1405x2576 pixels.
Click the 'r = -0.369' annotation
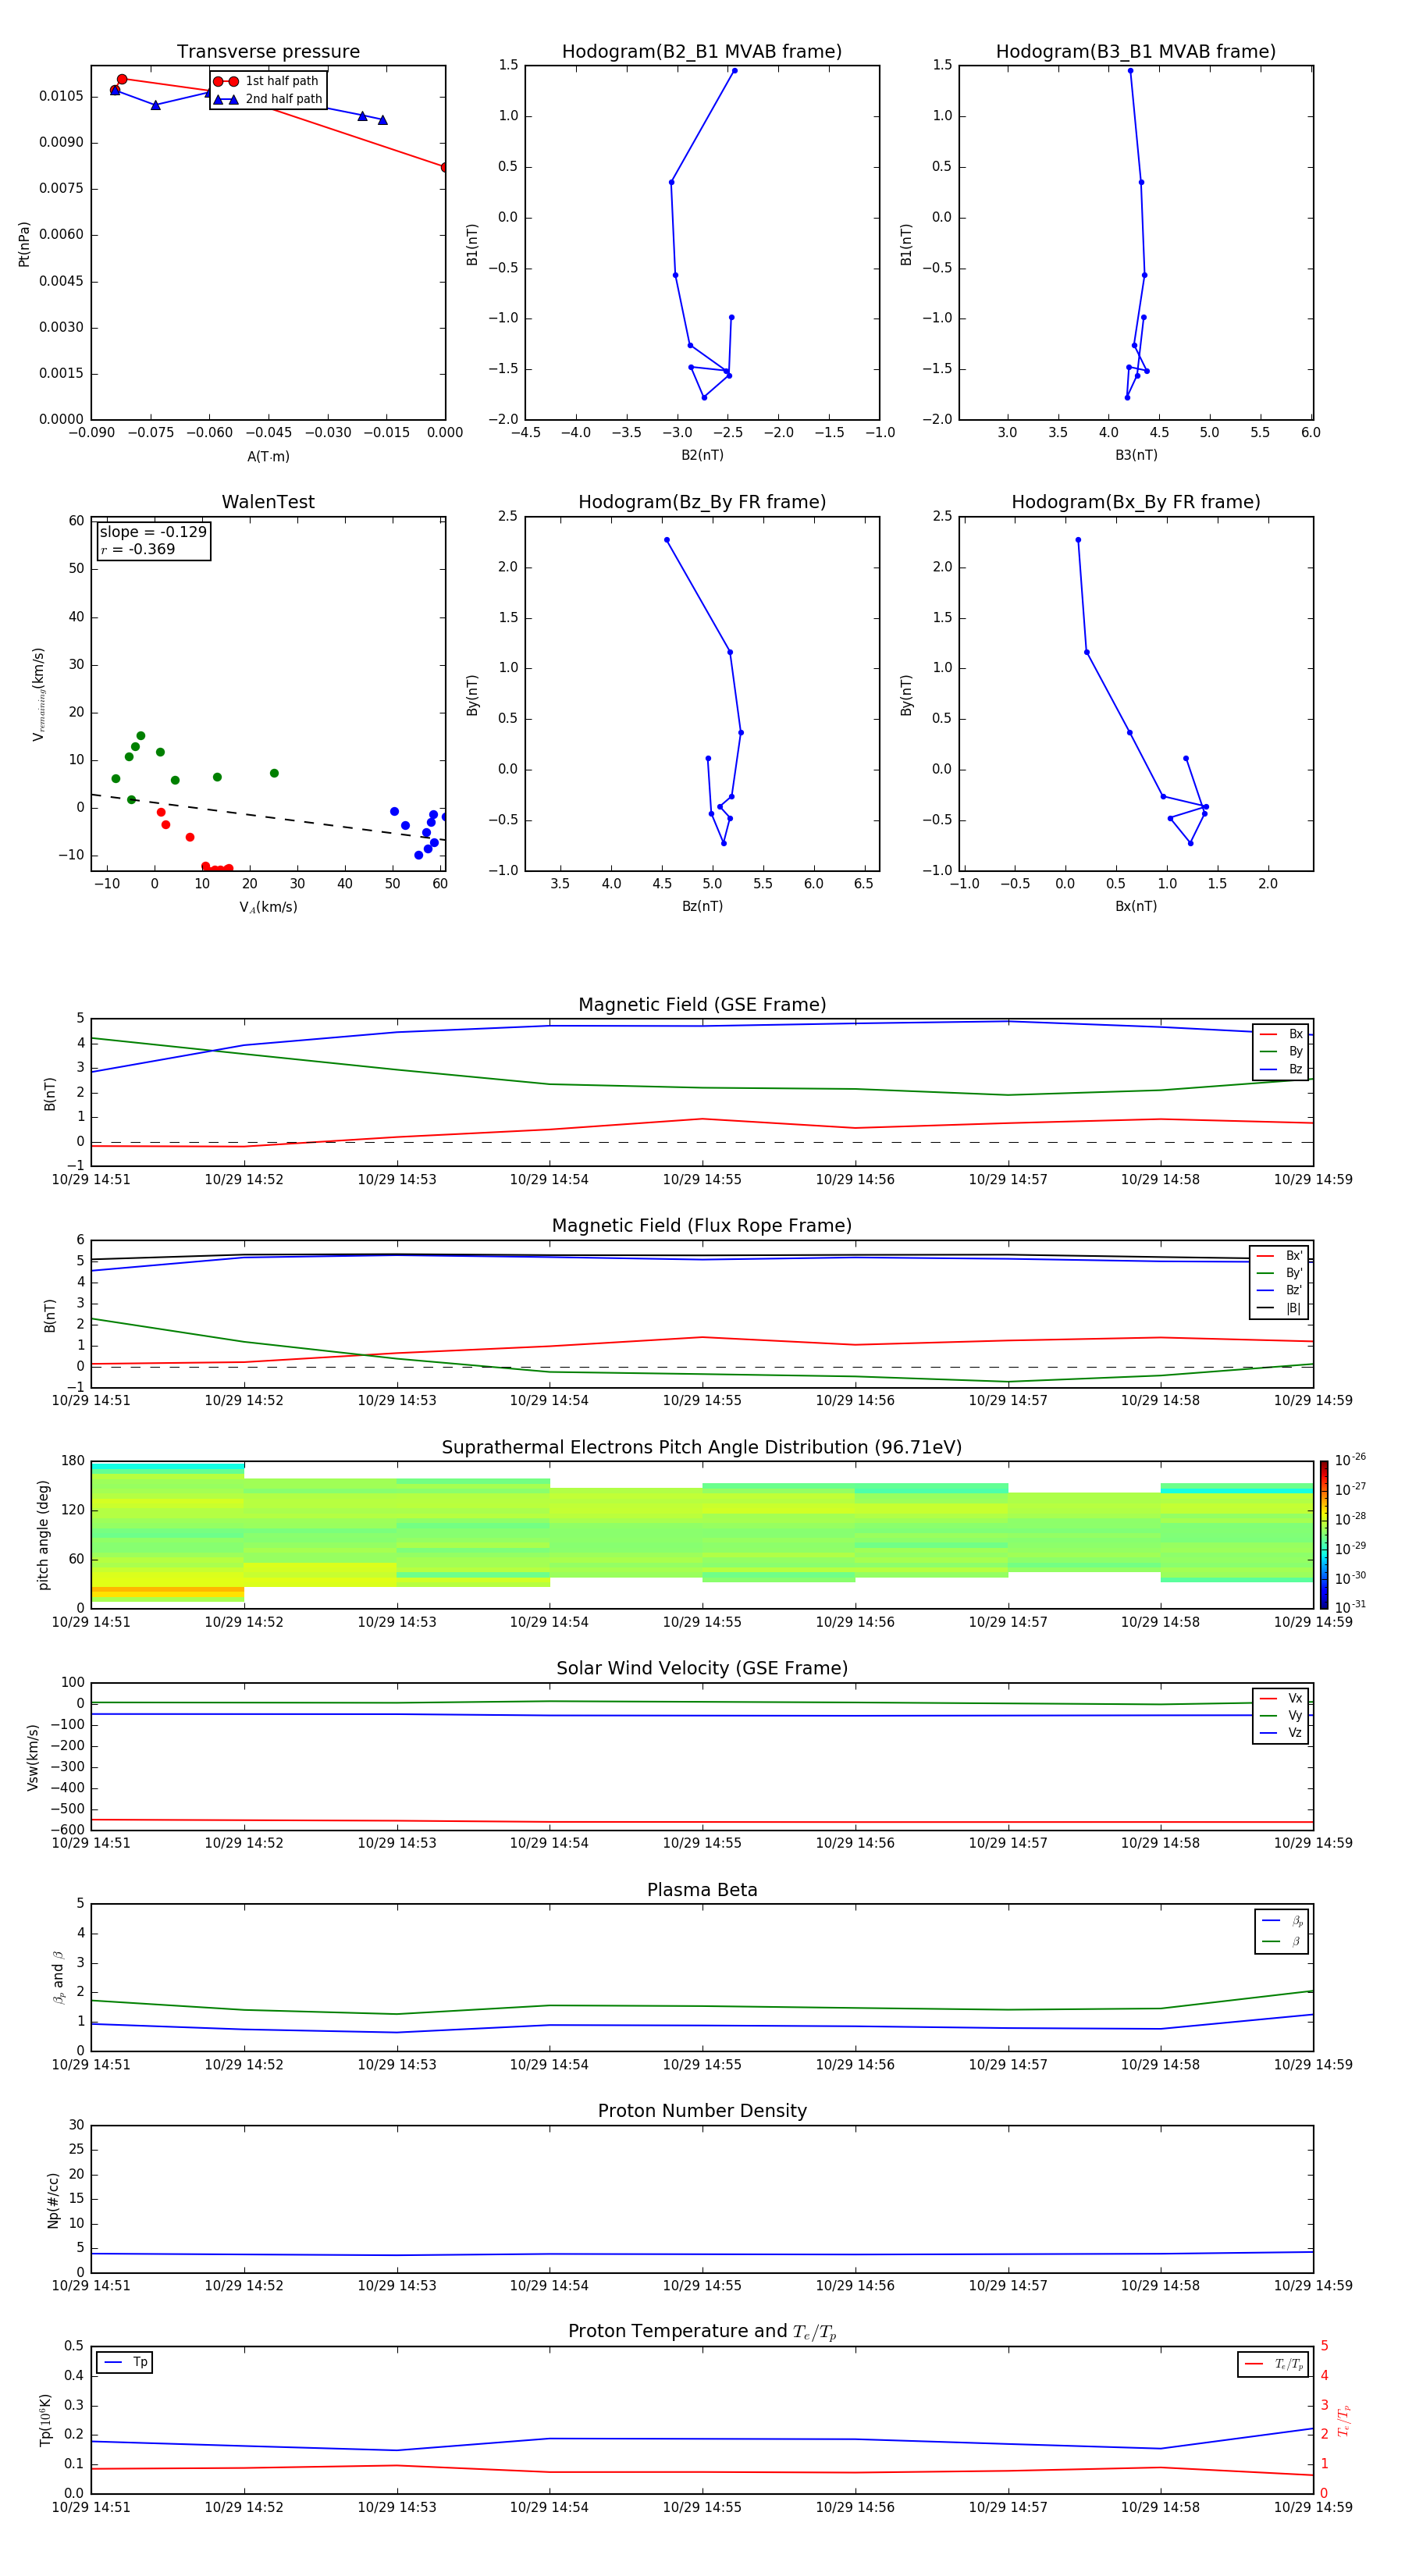point(138,549)
